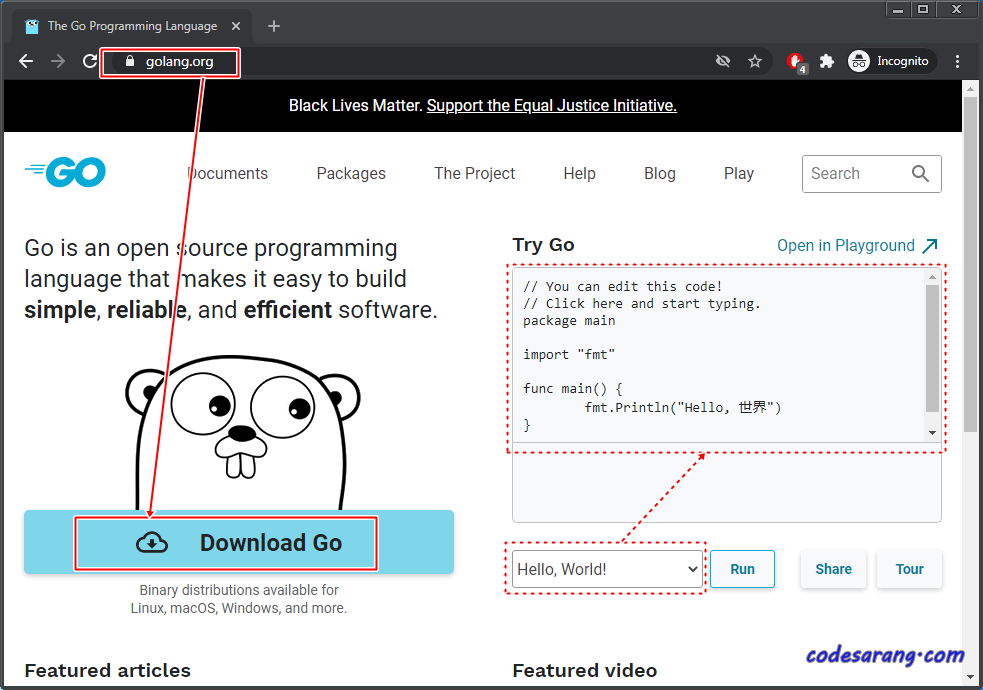Click the magnifier search icon

click(920, 174)
